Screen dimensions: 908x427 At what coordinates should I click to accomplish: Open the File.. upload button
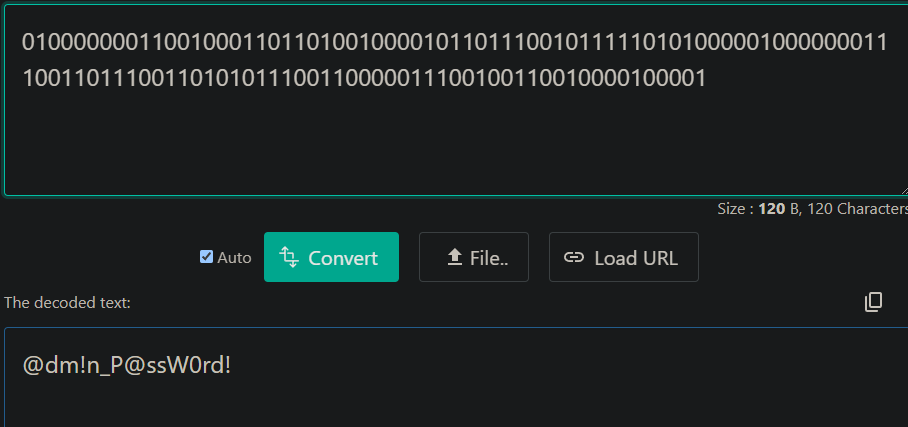473,257
